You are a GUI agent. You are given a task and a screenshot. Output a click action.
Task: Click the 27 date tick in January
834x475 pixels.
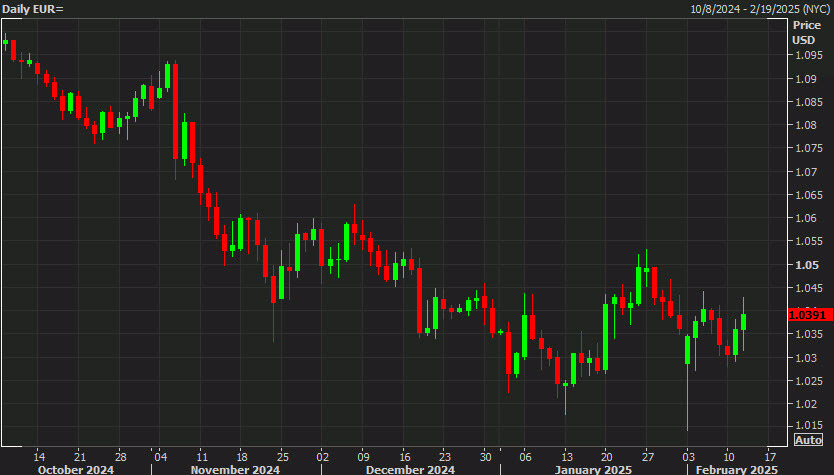click(647, 457)
